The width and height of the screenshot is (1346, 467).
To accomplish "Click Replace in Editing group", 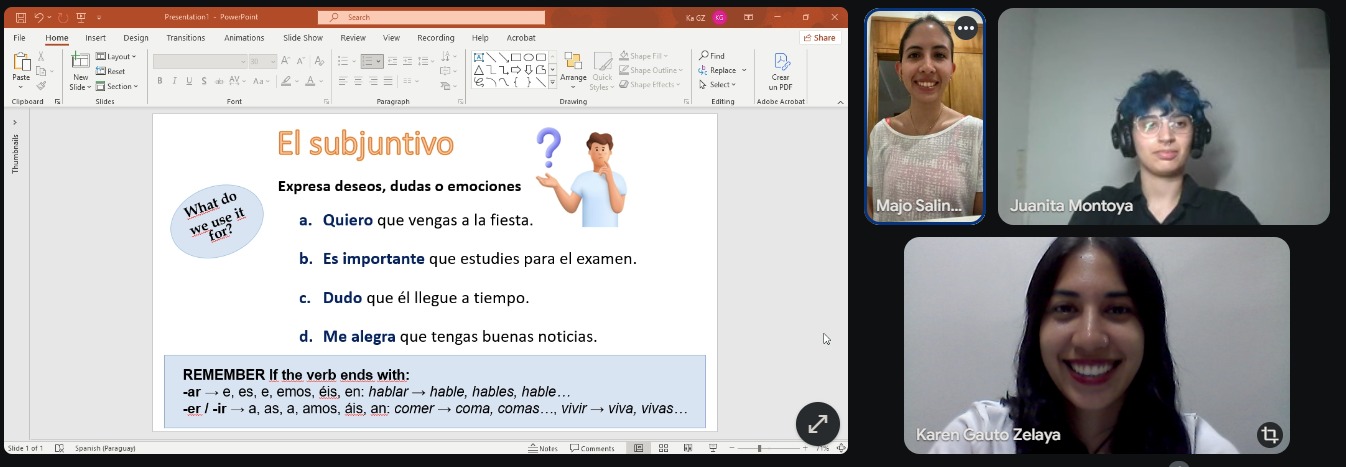I will (722, 70).
